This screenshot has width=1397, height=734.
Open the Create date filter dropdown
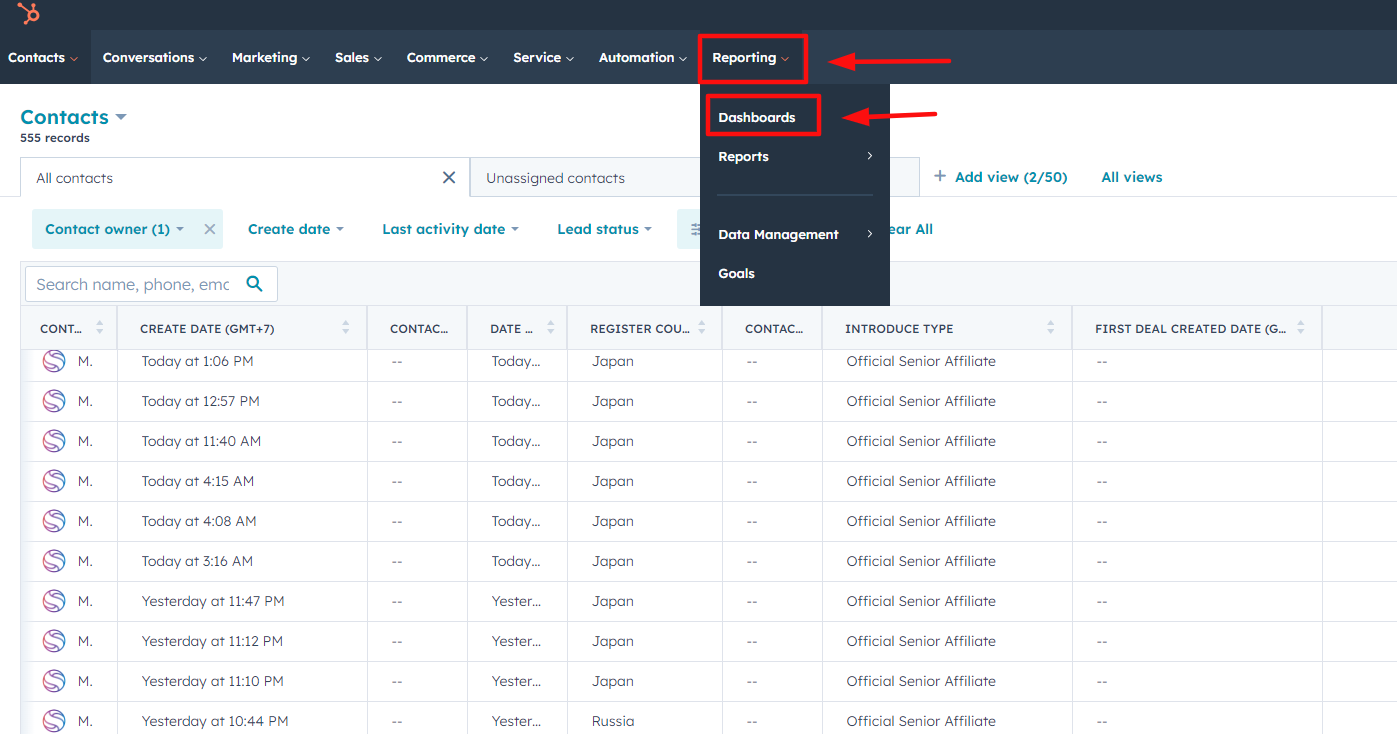[x=295, y=229]
